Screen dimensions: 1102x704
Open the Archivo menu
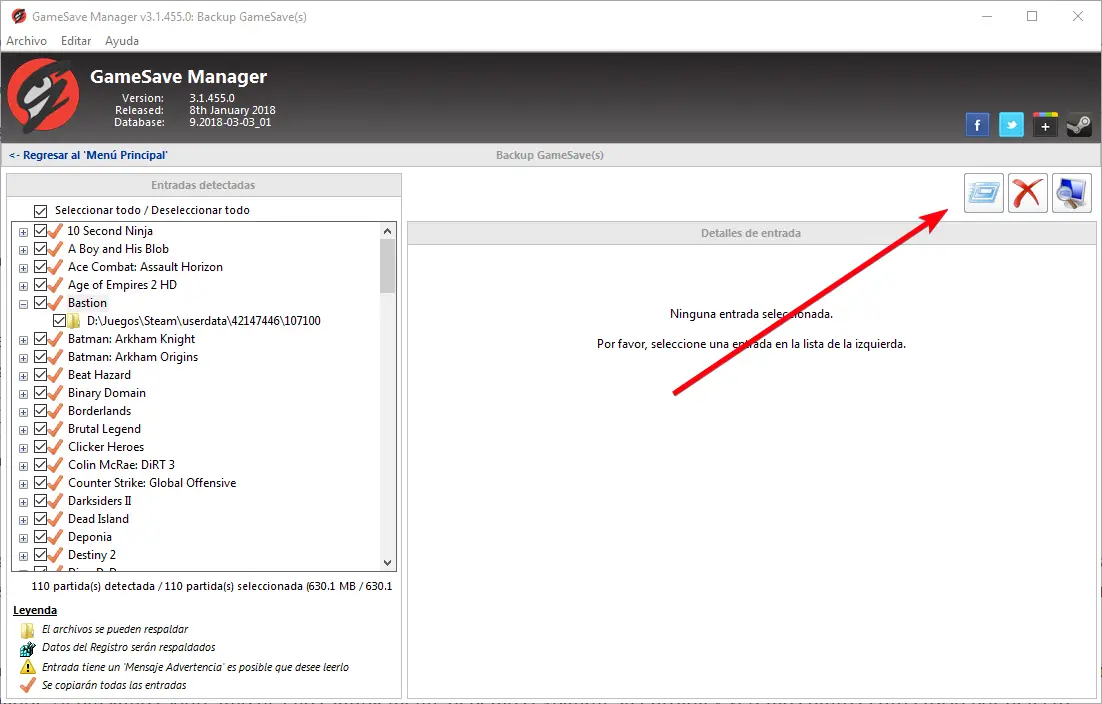pos(27,41)
